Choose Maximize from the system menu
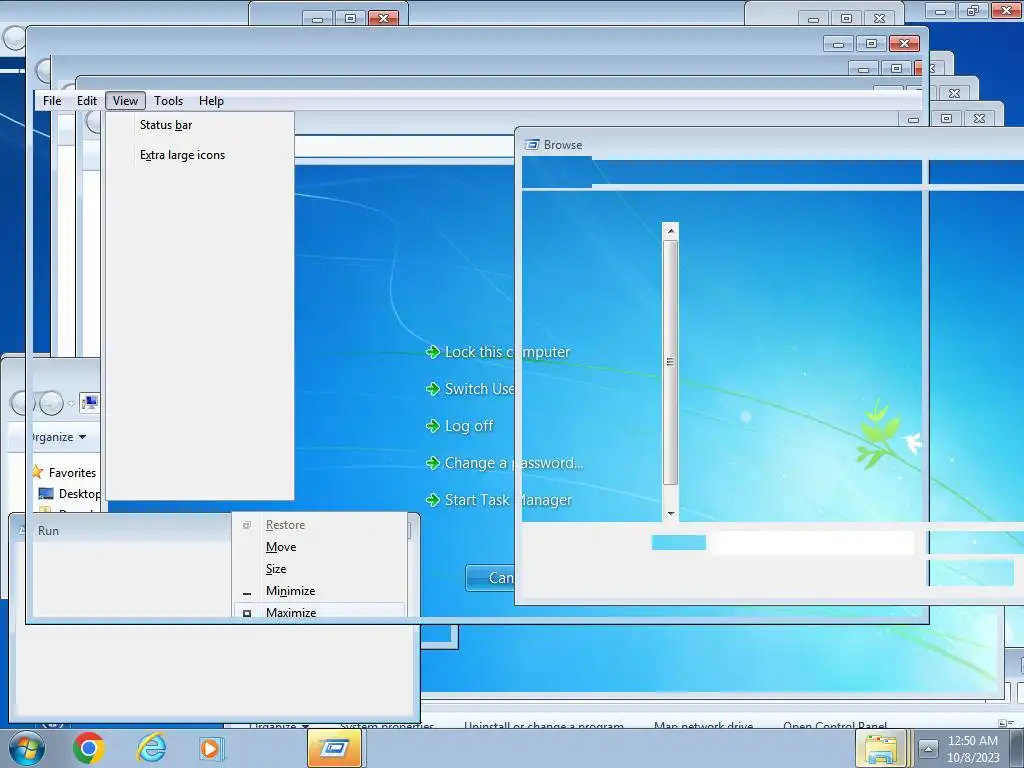 point(320,612)
